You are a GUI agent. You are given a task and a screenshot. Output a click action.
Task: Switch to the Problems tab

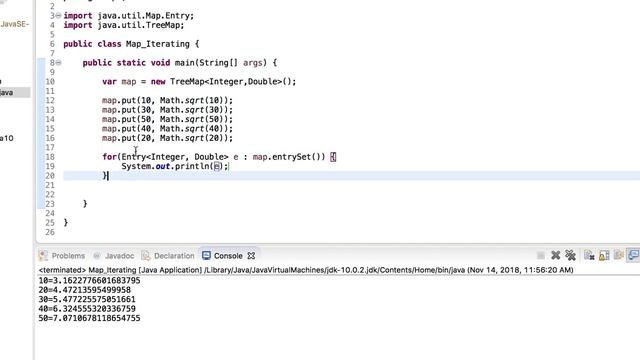point(68,256)
